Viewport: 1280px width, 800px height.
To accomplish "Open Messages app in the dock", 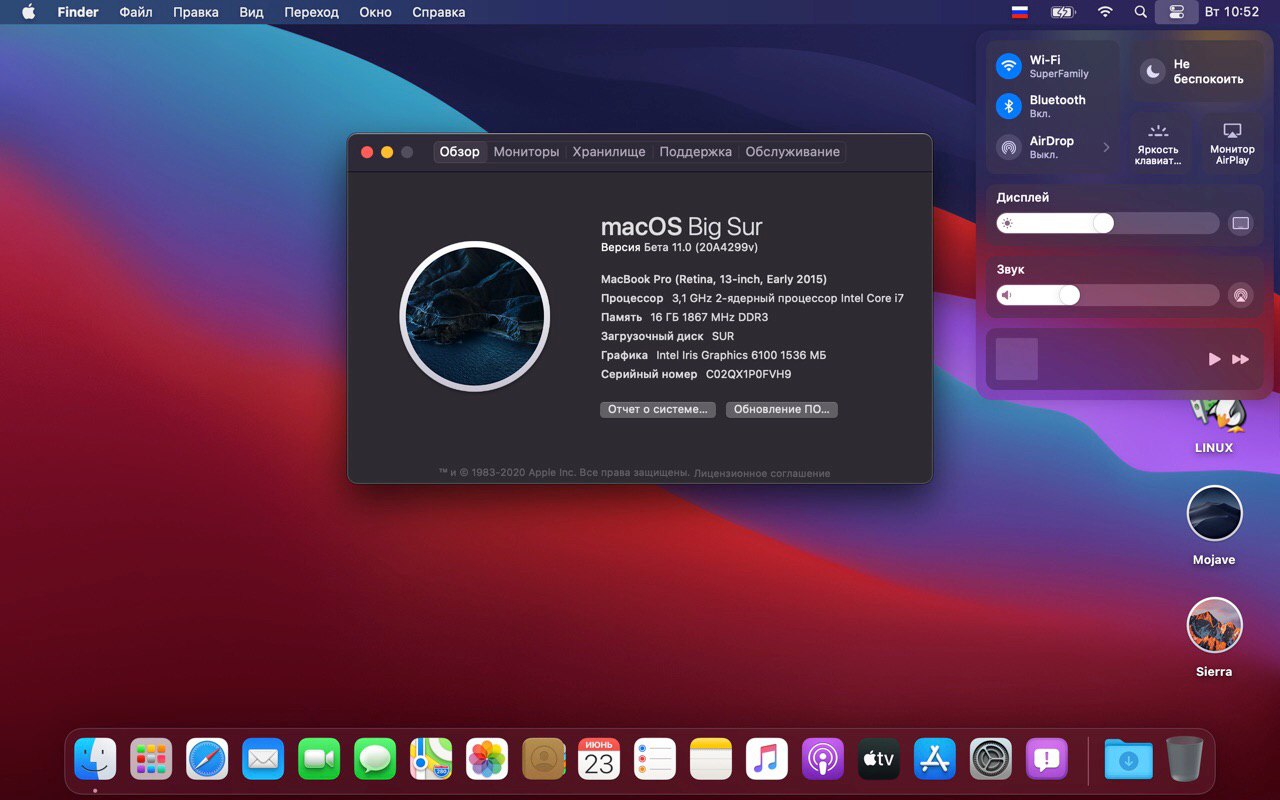I will click(x=375, y=760).
